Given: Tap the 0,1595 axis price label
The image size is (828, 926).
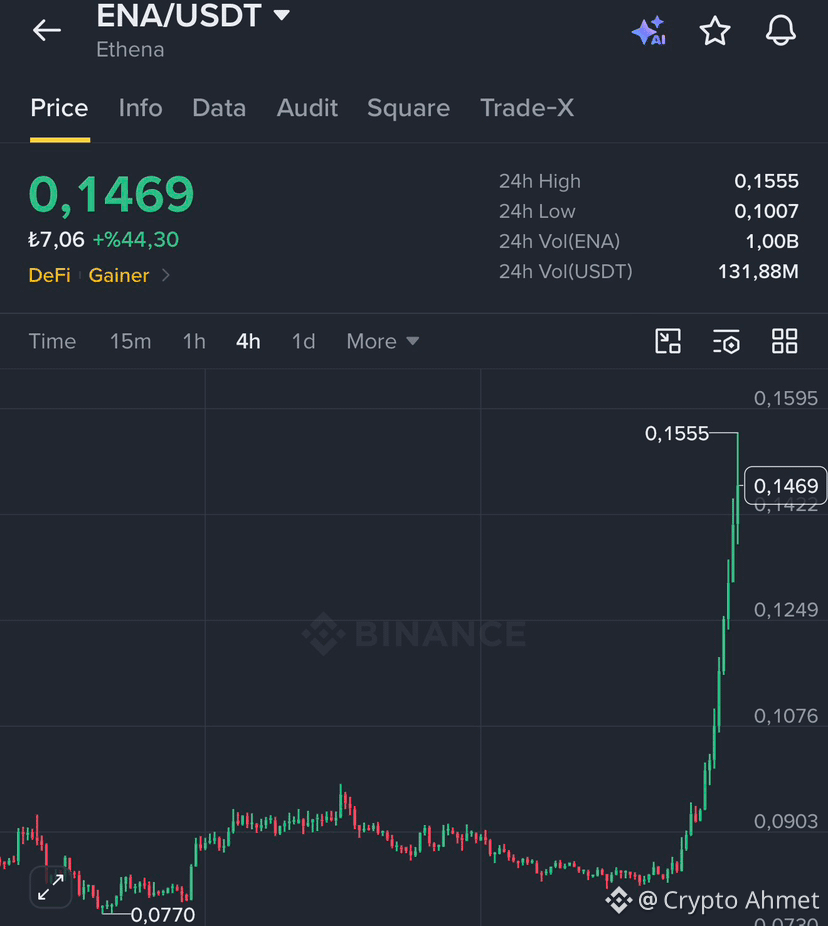Looking at the screenshot, I should (785, 399).
